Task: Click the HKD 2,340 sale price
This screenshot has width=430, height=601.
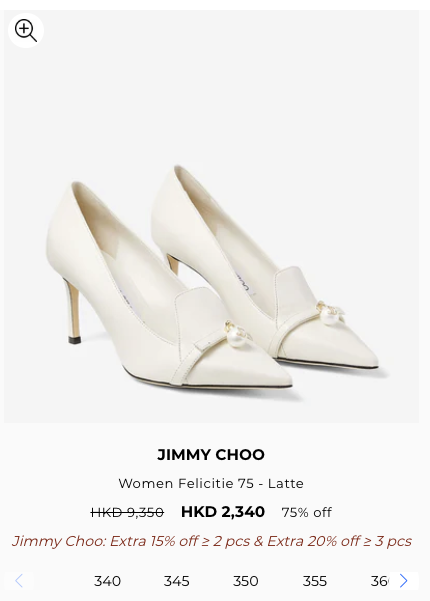Action: (x=223, y=512)
